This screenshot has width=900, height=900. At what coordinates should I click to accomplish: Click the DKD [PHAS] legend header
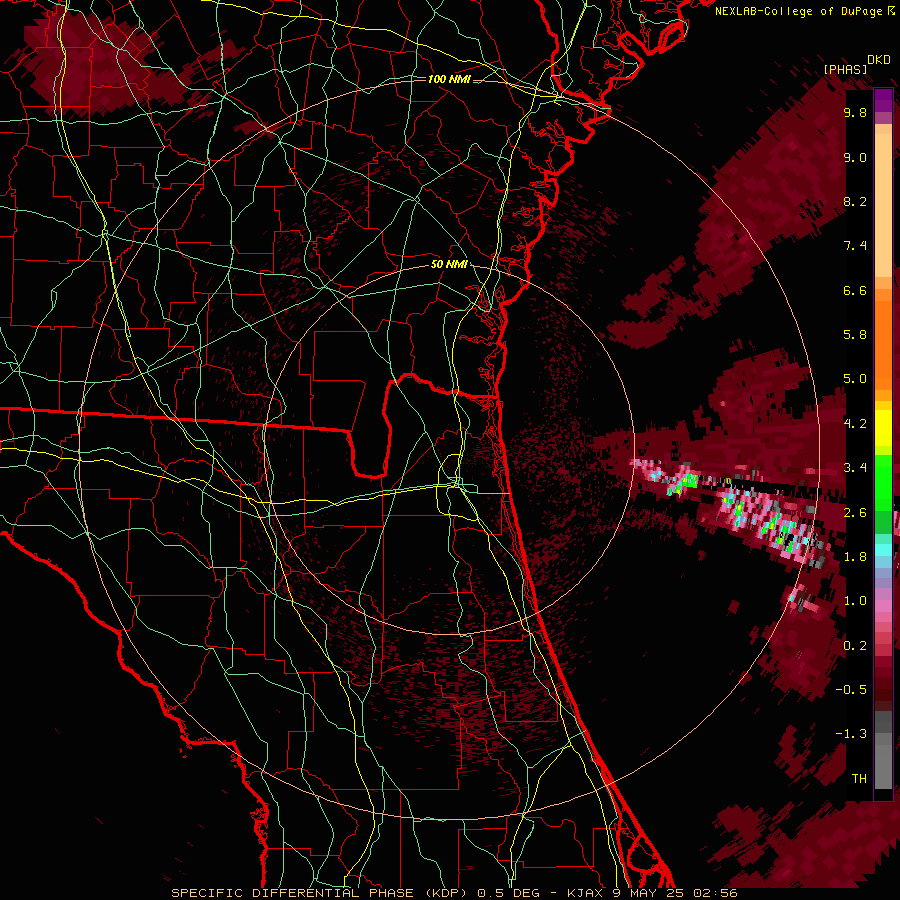click(857, 64)
